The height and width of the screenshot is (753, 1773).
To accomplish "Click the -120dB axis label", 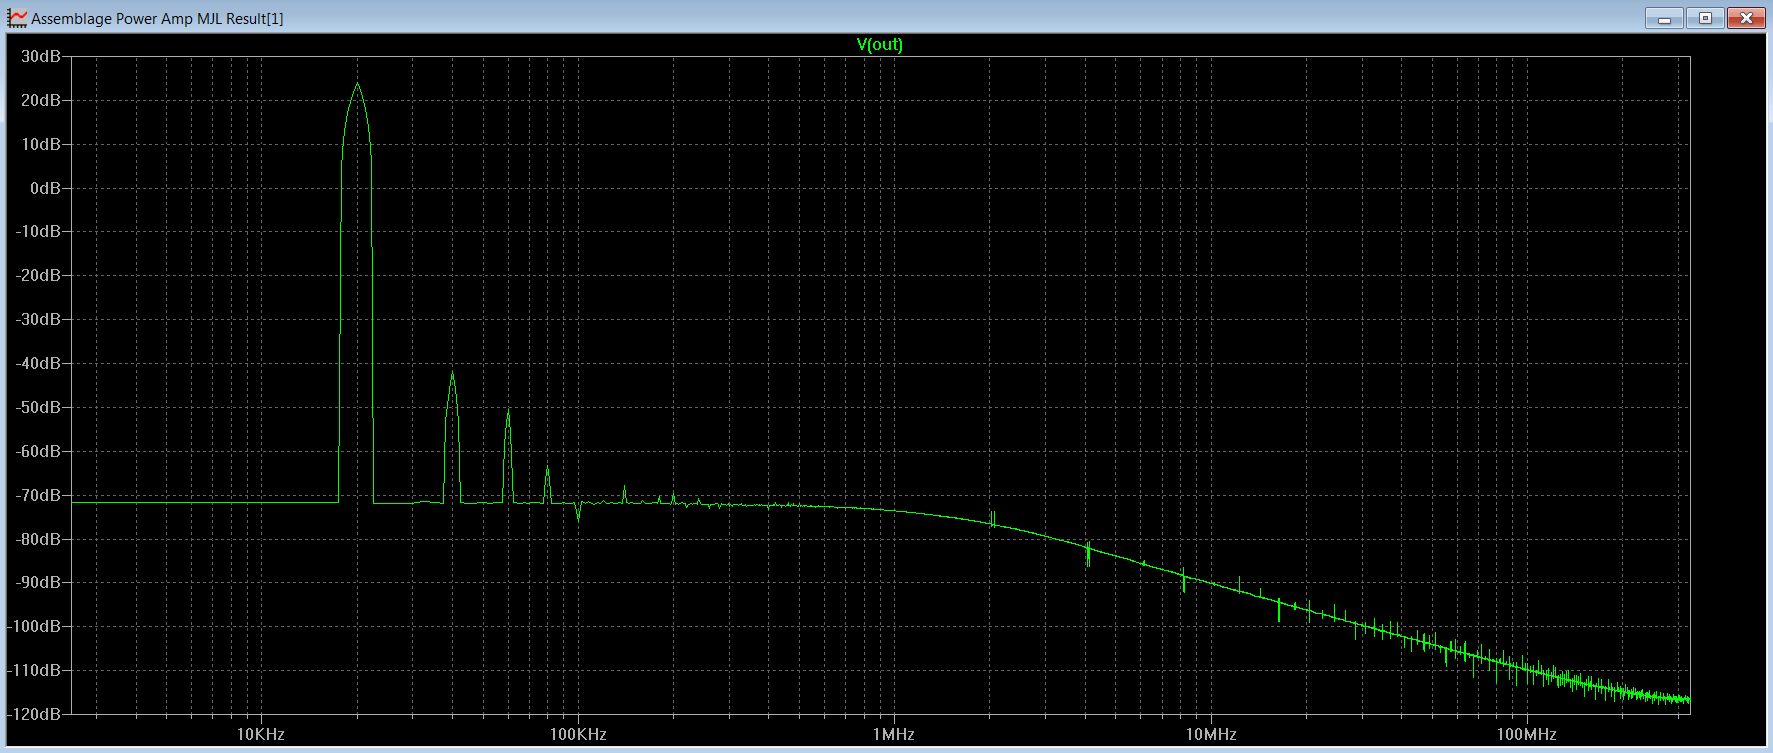I will point(34,715).
